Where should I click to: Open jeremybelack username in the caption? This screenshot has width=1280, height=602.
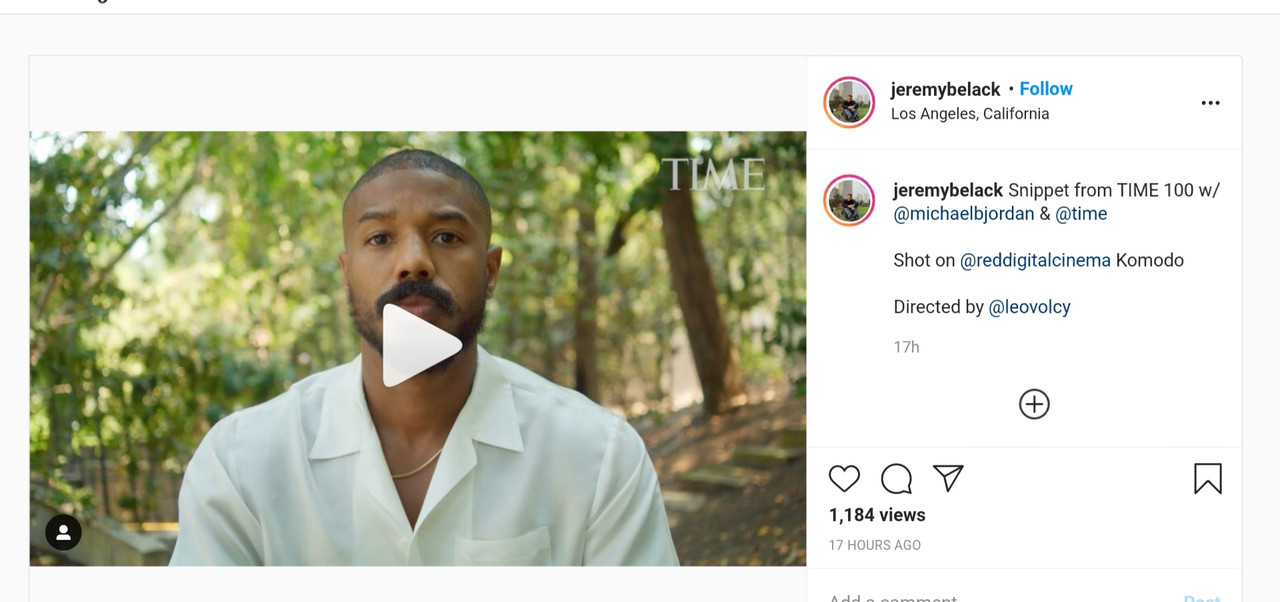coord(948,190)
